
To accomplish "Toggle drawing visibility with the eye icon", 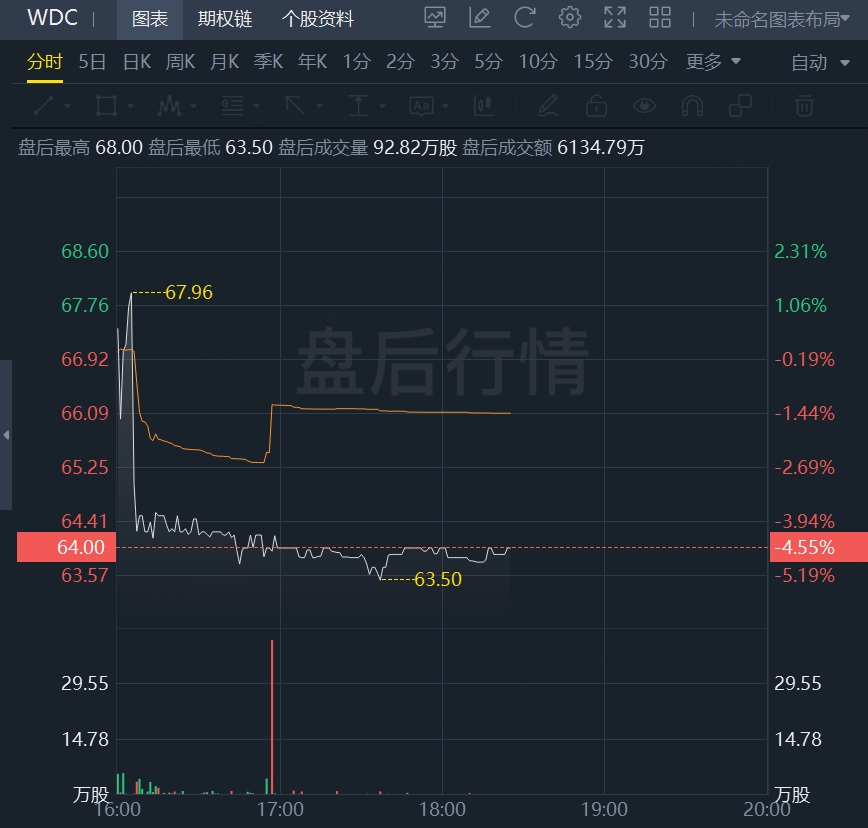I will pyautogui.click(x=644, y=105).
